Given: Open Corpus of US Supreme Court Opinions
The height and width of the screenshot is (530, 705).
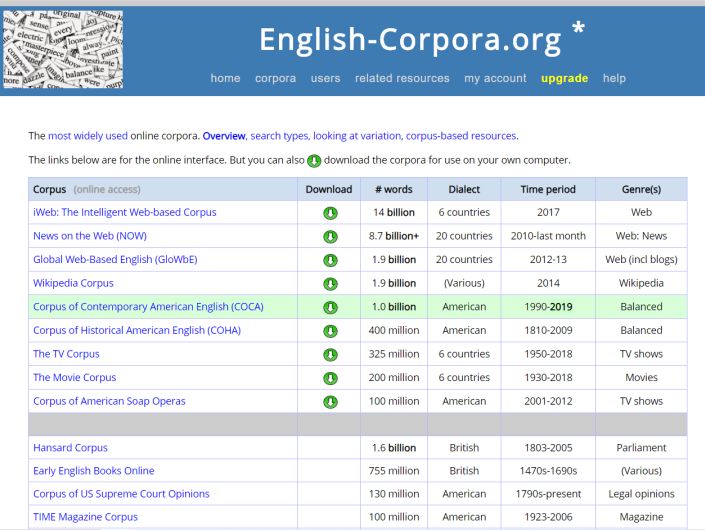Looking at the screenshot, I should (x=121, y=494).
